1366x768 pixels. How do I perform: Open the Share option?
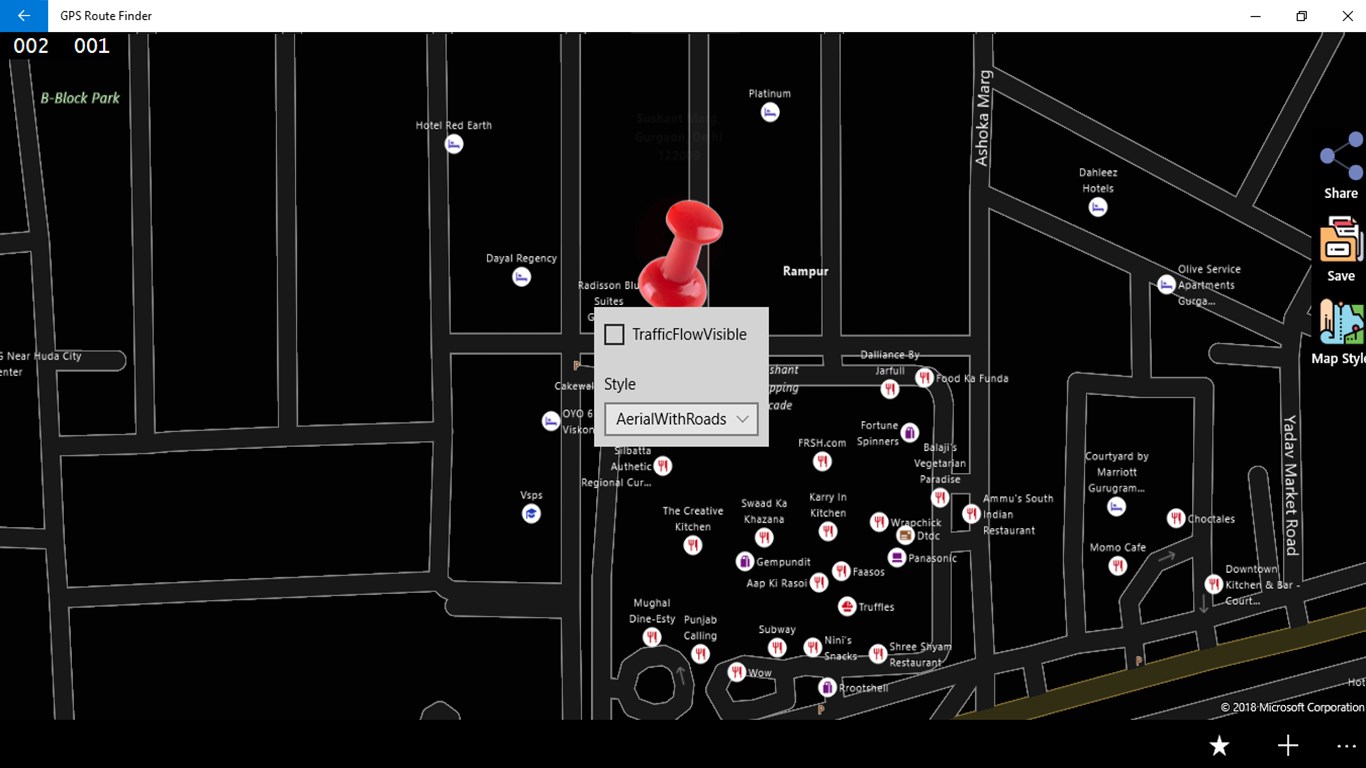1341,166
